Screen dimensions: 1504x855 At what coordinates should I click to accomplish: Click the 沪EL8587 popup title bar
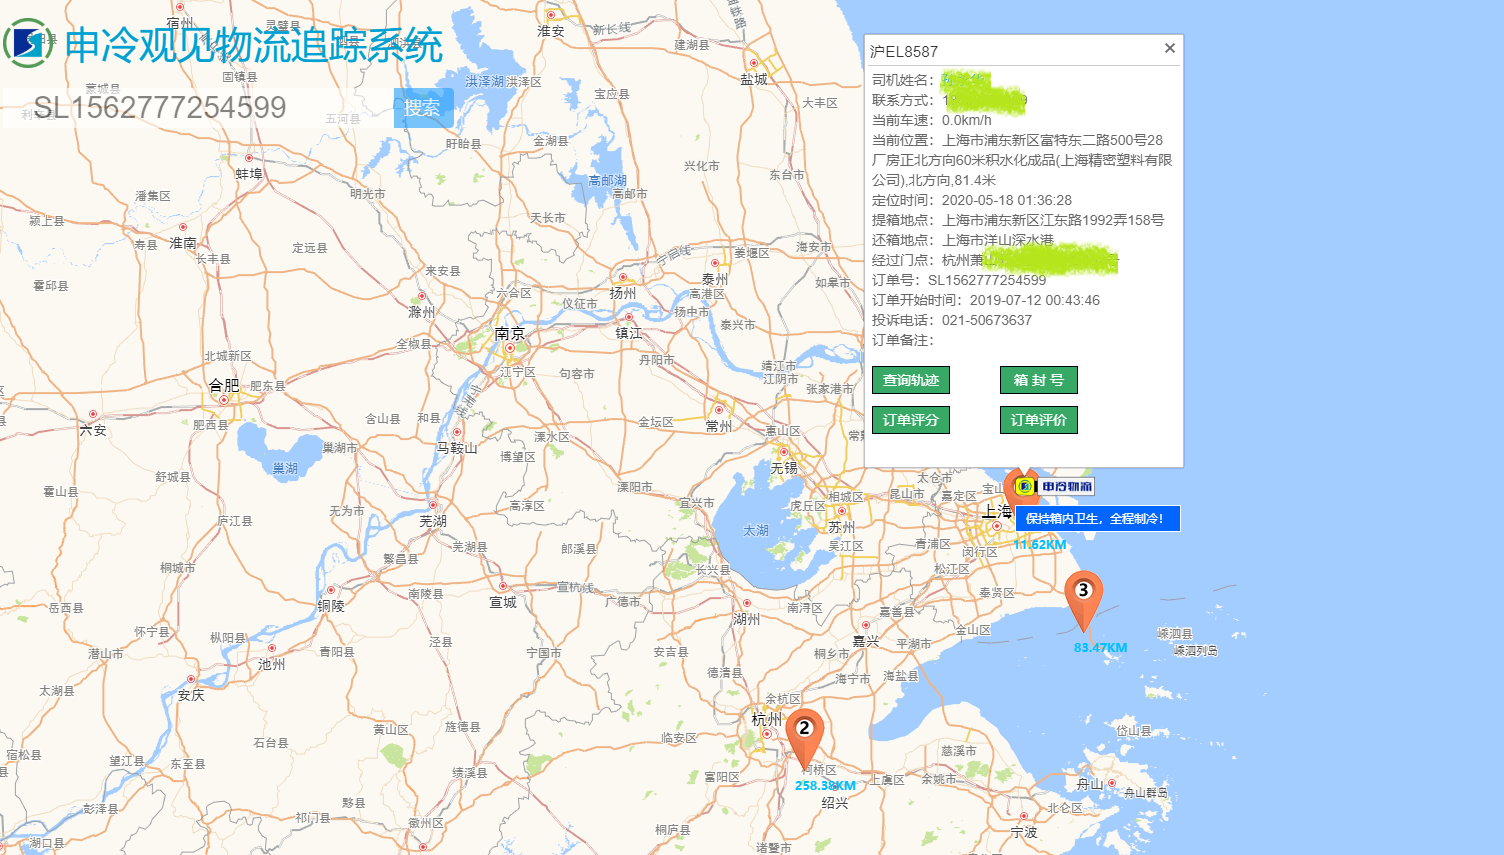[x=905, y=47]
